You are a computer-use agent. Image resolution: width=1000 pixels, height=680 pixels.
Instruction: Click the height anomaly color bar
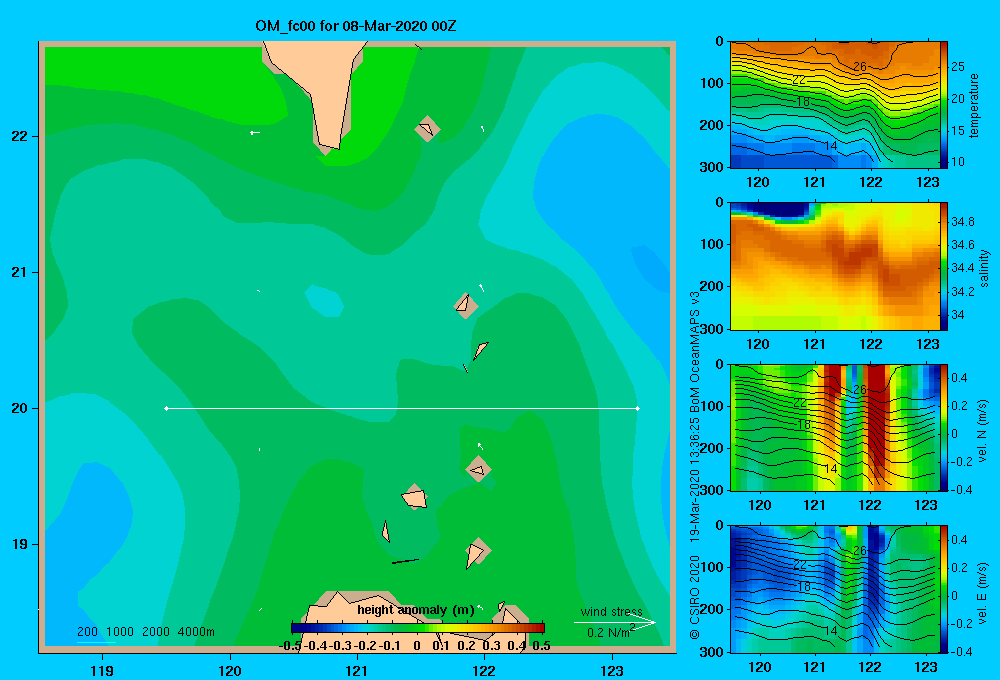[x=418, y=628]
